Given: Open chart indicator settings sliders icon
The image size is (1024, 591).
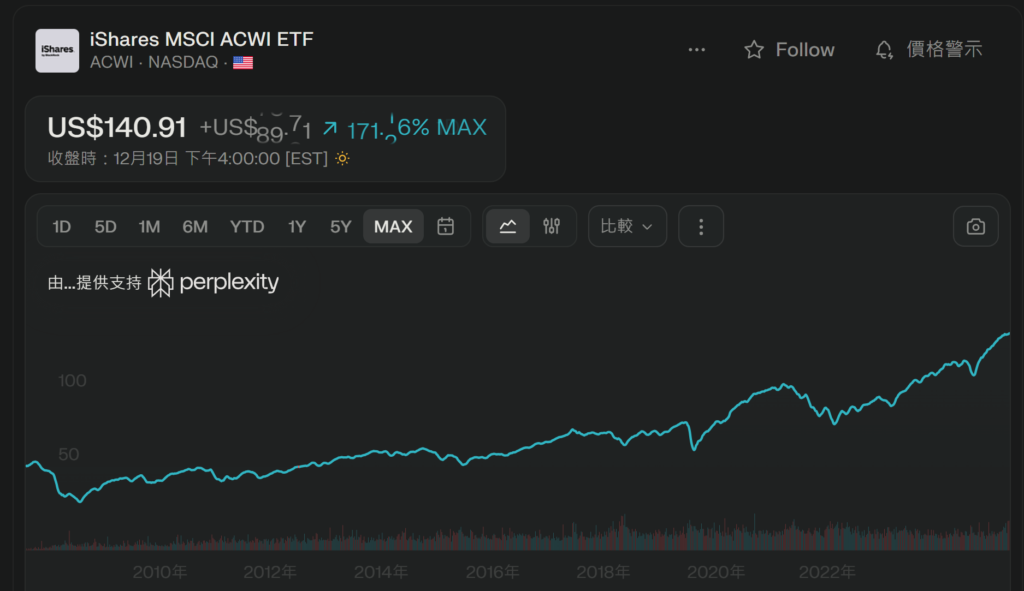Looking at the screenshot, I should [552, 227].
